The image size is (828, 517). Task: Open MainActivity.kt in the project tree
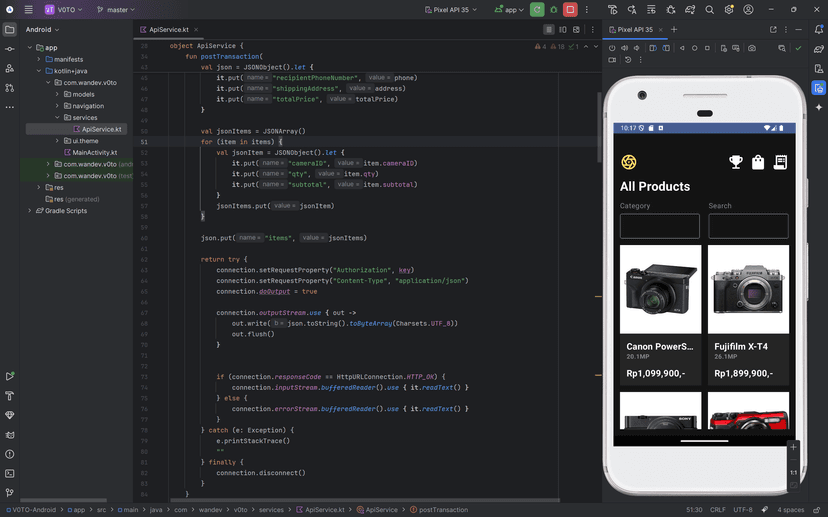pos(94,153)
